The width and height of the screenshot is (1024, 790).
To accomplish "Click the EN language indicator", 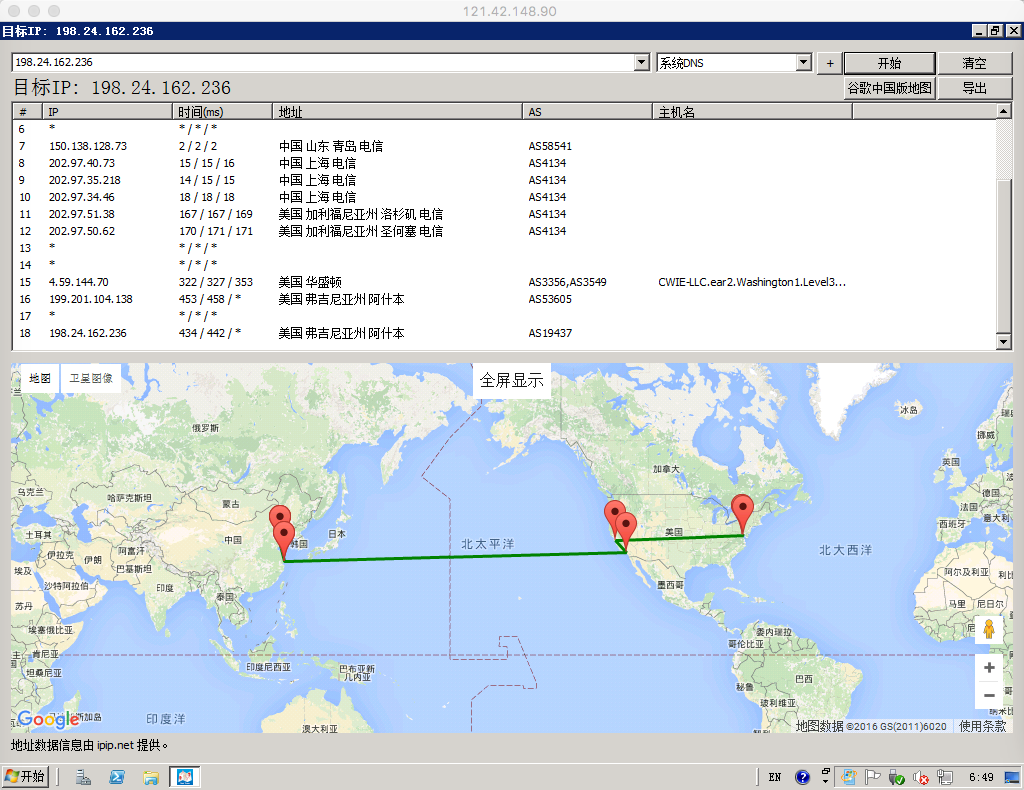I will (x=775, y=777).
